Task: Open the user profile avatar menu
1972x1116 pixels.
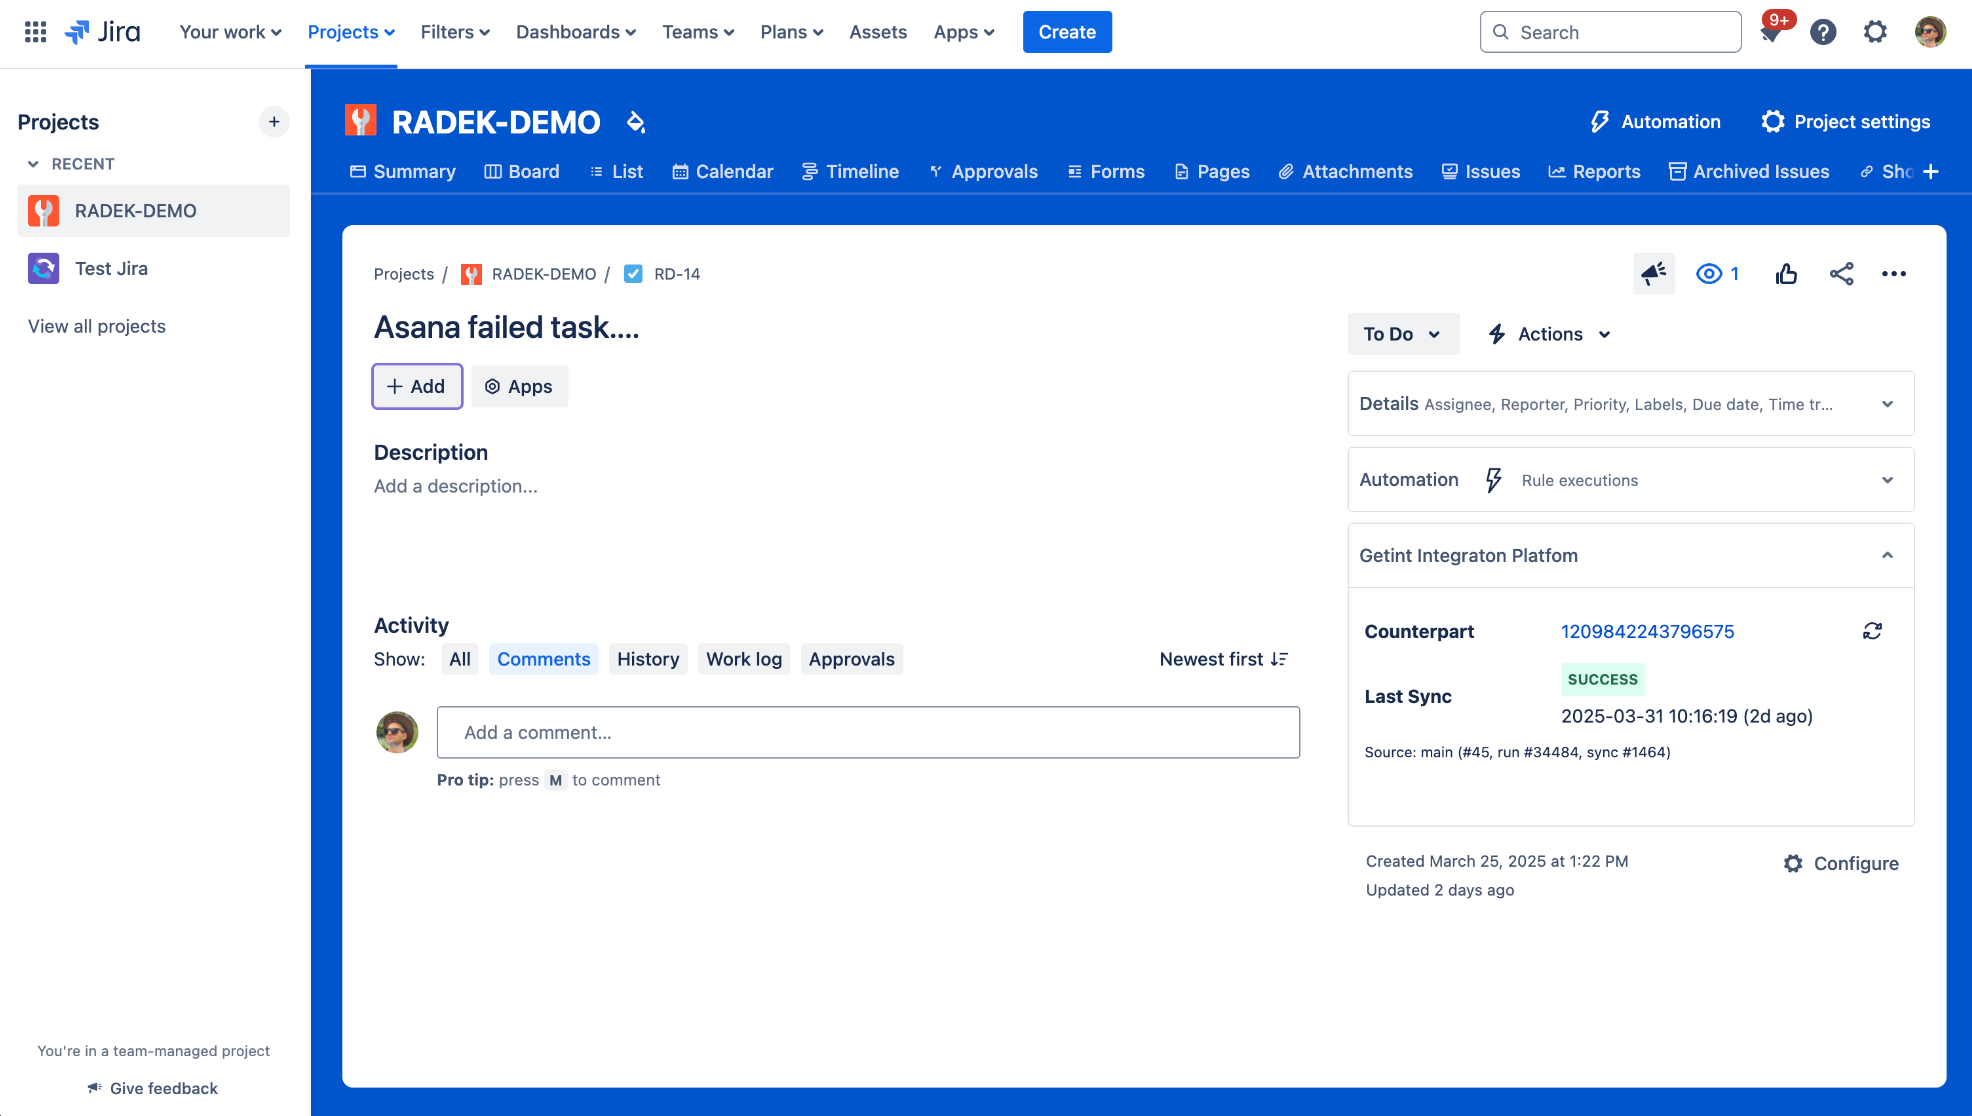Action: pyautogui.click(x=1930, y=32)
